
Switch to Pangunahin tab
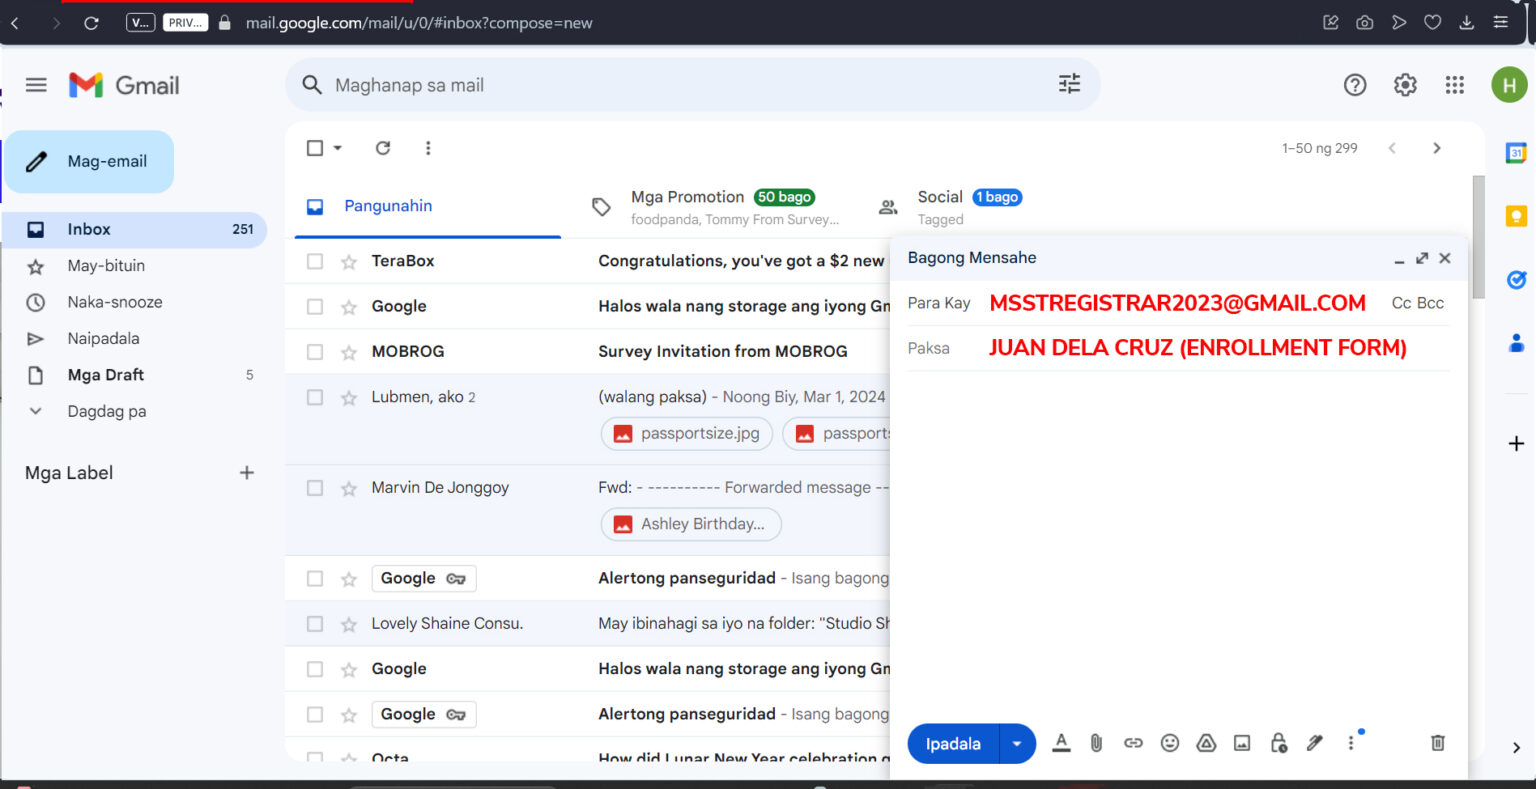[x=428, y=206]
